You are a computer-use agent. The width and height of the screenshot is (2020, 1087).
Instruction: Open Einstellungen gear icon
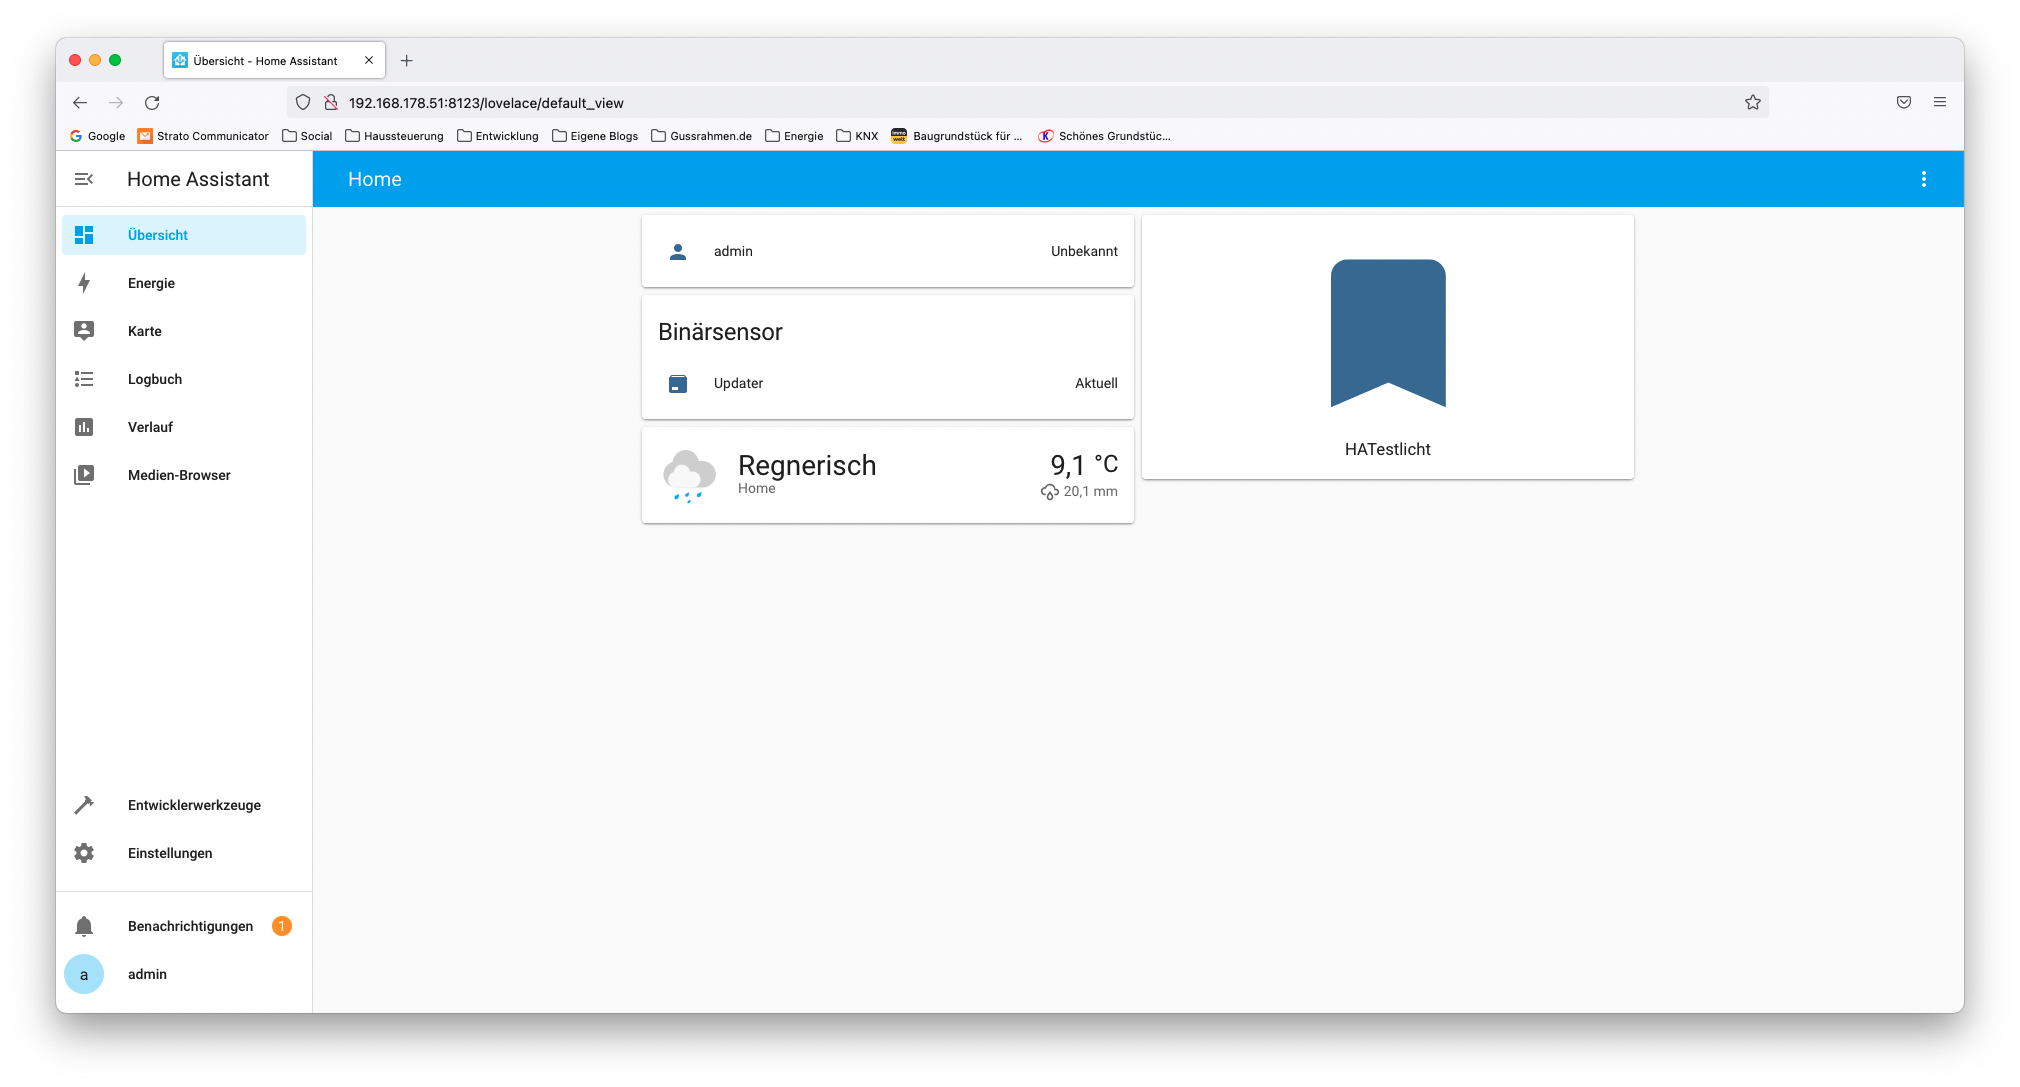pos(84,853)
